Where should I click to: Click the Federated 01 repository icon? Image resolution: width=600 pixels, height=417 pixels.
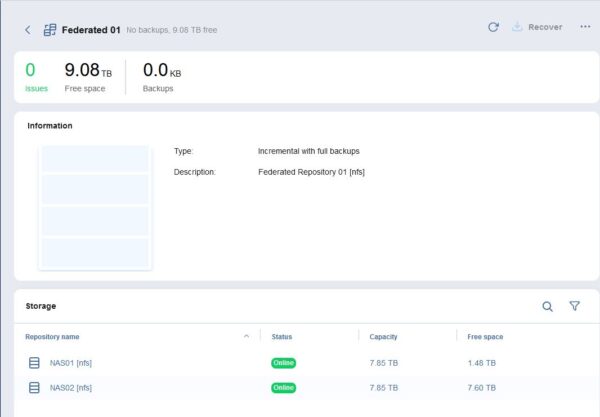pyautogui.click(x=50, y=30)
